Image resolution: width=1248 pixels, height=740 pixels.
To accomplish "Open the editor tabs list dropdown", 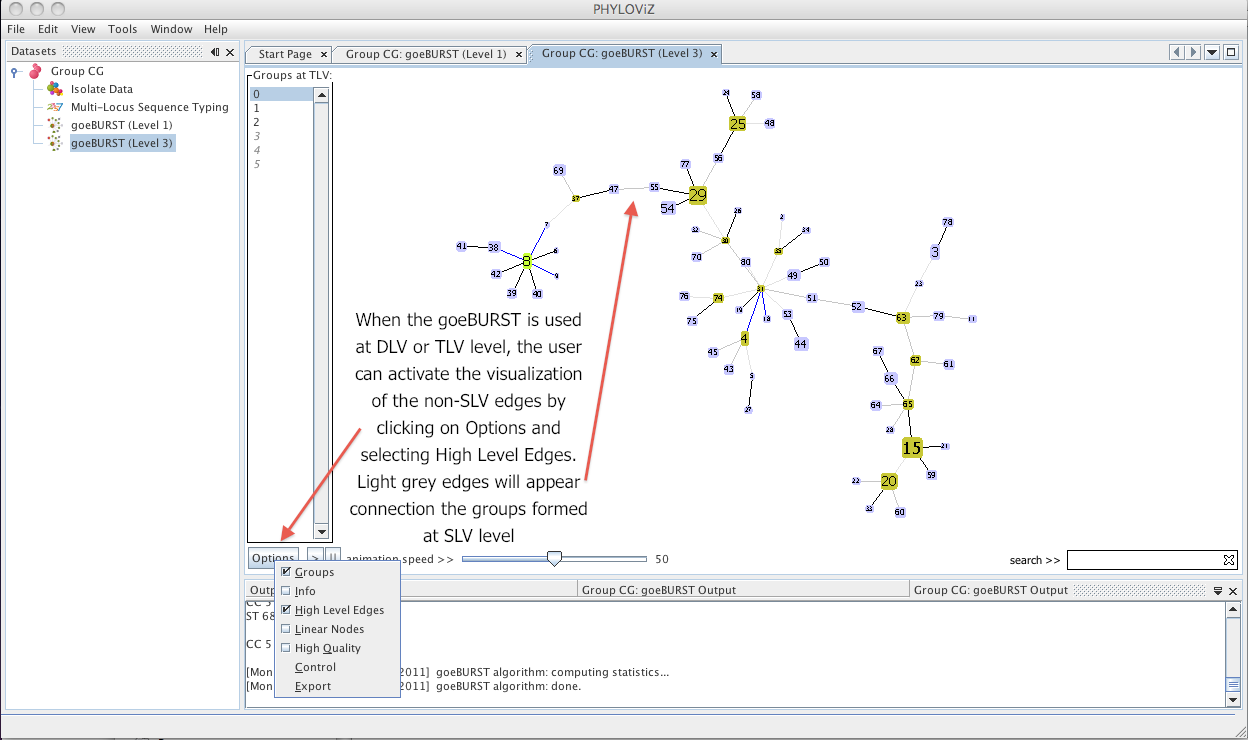I will [1212, 52].
